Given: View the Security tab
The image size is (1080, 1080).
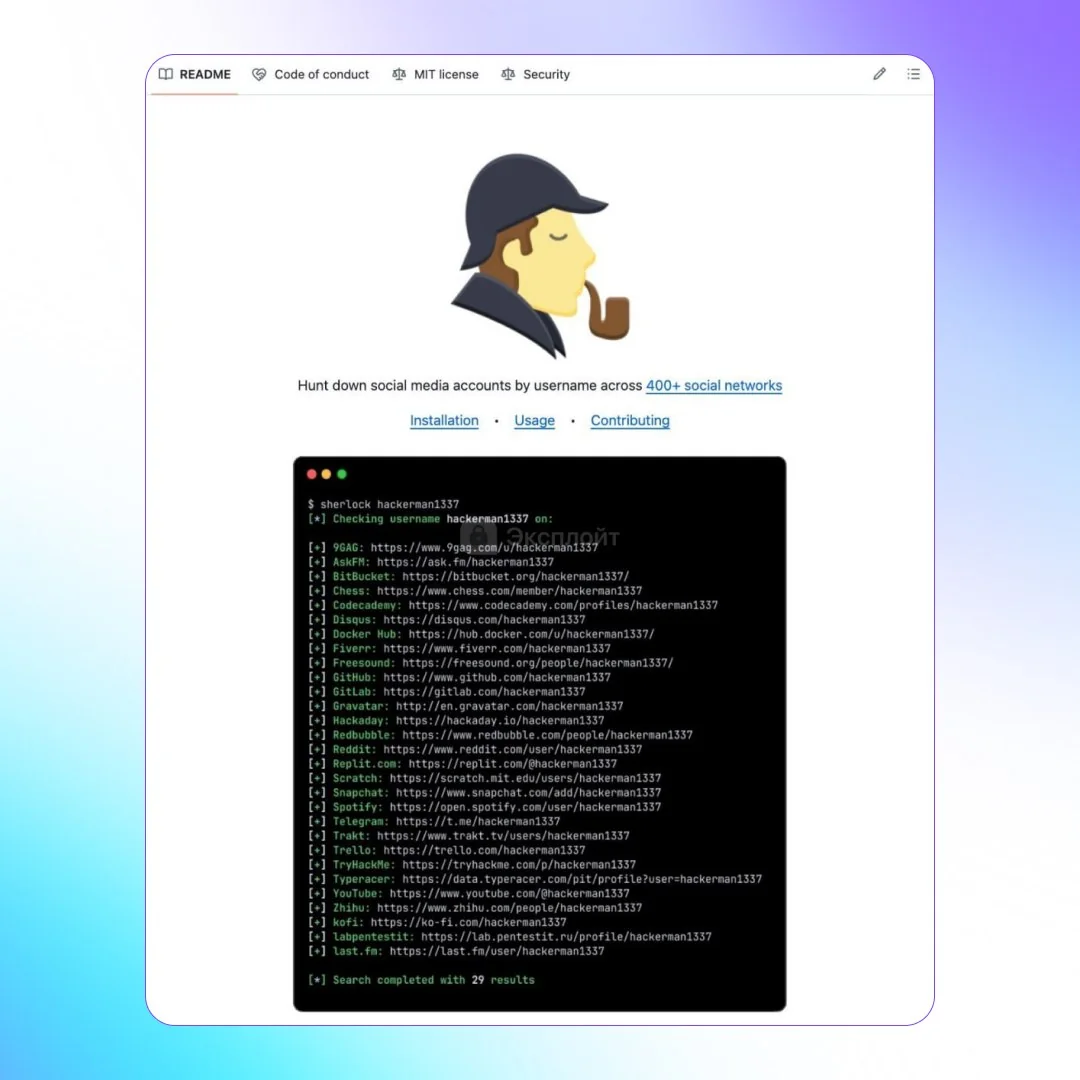Looking at the screenshot, I should pyautogui.click(x=546, y=74).
